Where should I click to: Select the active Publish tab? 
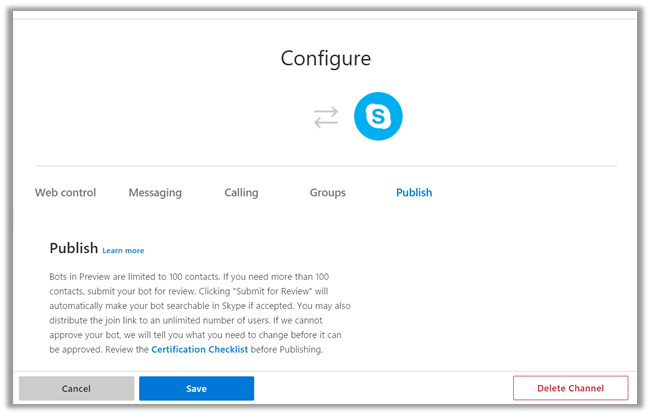414,193
